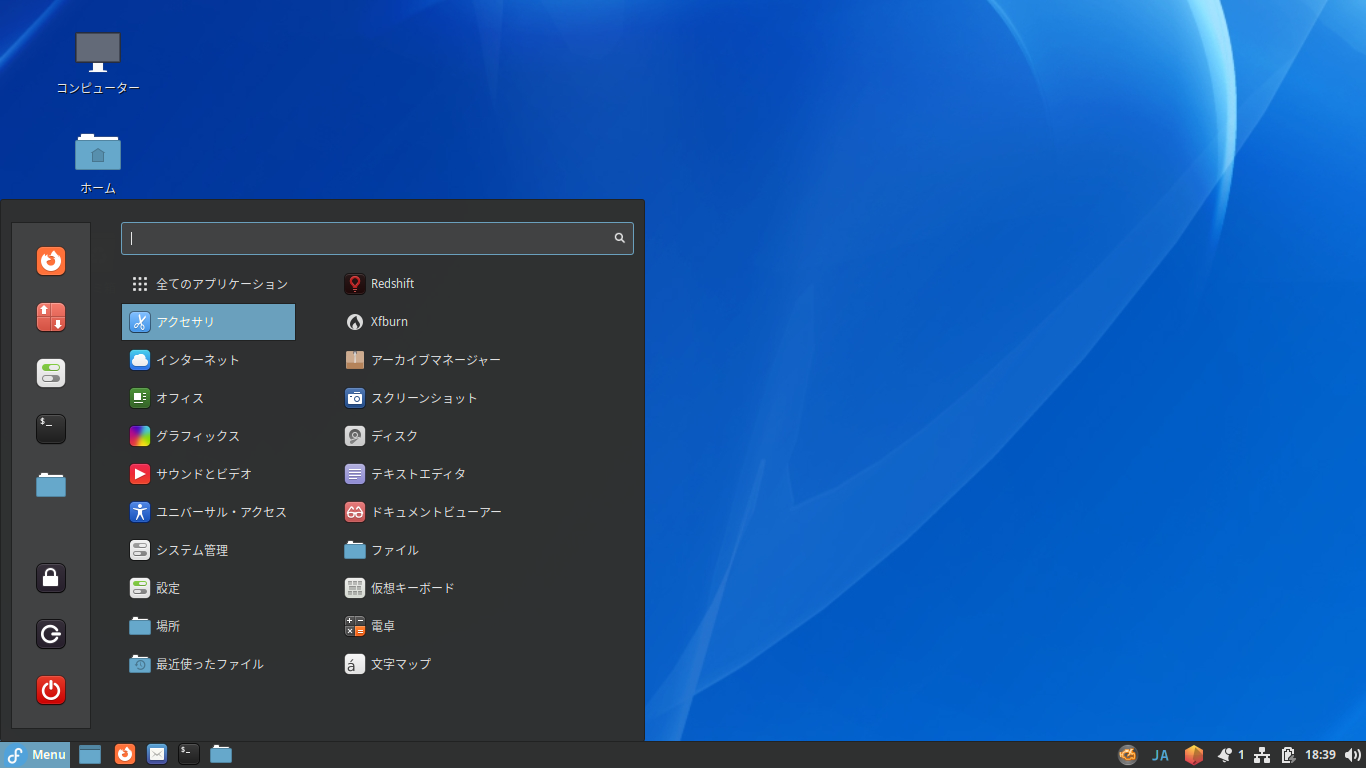Lock the screen using the padlock icon
Screen dimensions: 1366x768
[x=50, y=577]
